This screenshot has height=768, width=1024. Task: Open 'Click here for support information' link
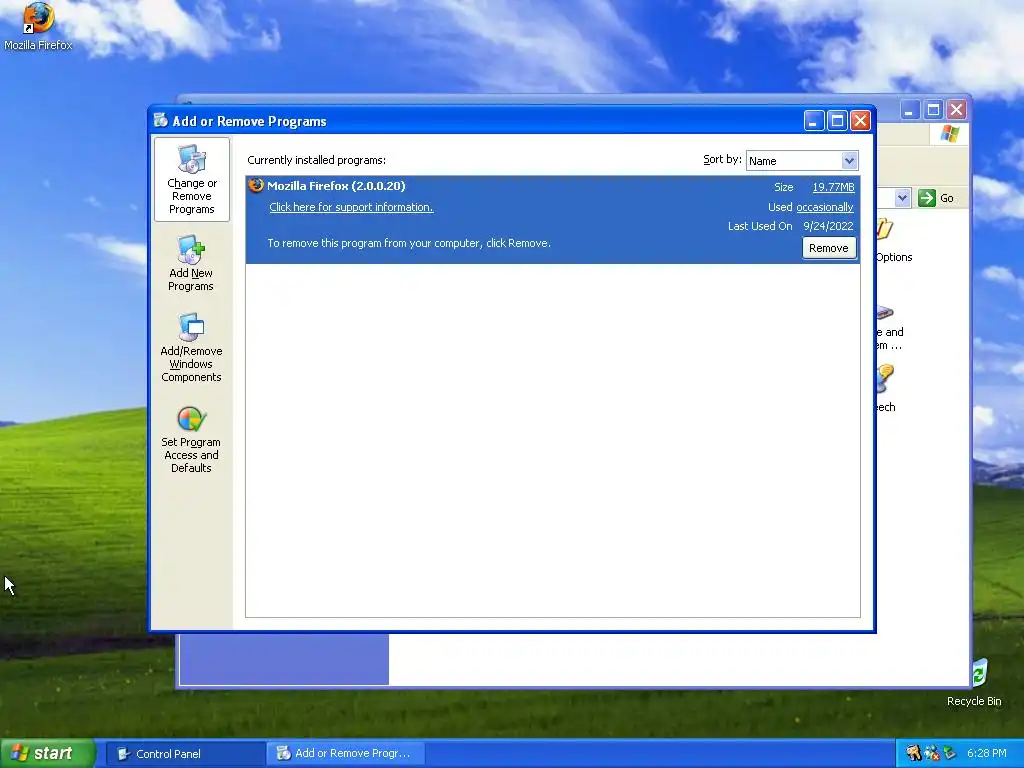[x=351, y=207]
